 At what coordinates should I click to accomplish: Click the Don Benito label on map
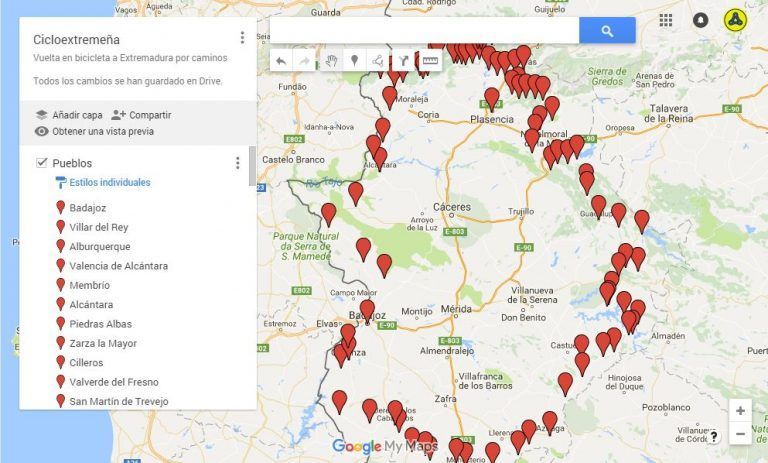[523, 317]
